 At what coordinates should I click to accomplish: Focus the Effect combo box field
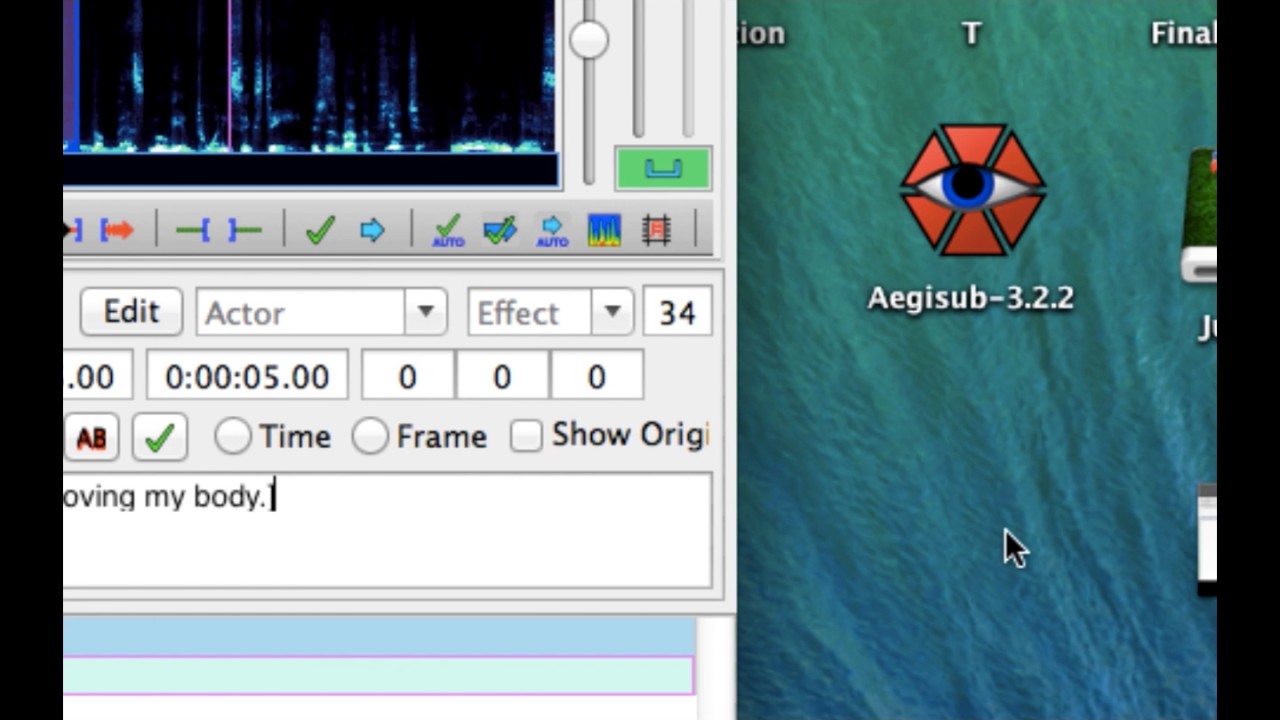pyautogui.click(x=530, y=313)
